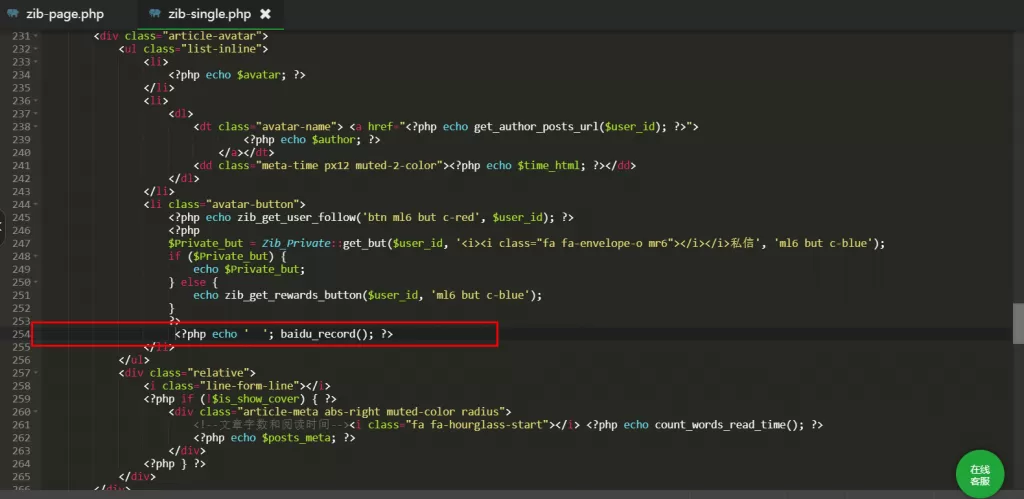Expand the side panel handle on left edge
This screenshot has width=1024, height=499.
click(x=3, y=229)
